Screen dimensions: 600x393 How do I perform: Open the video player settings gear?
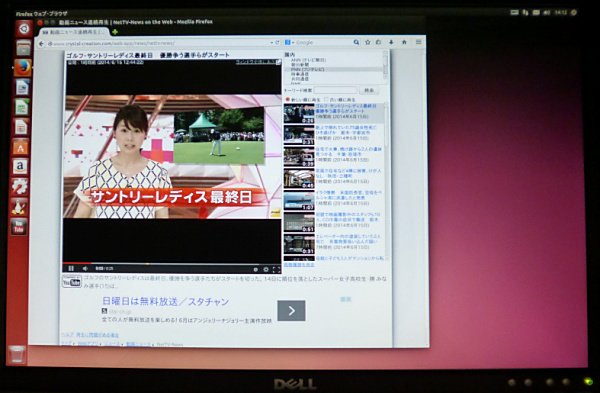click(266, 269)
